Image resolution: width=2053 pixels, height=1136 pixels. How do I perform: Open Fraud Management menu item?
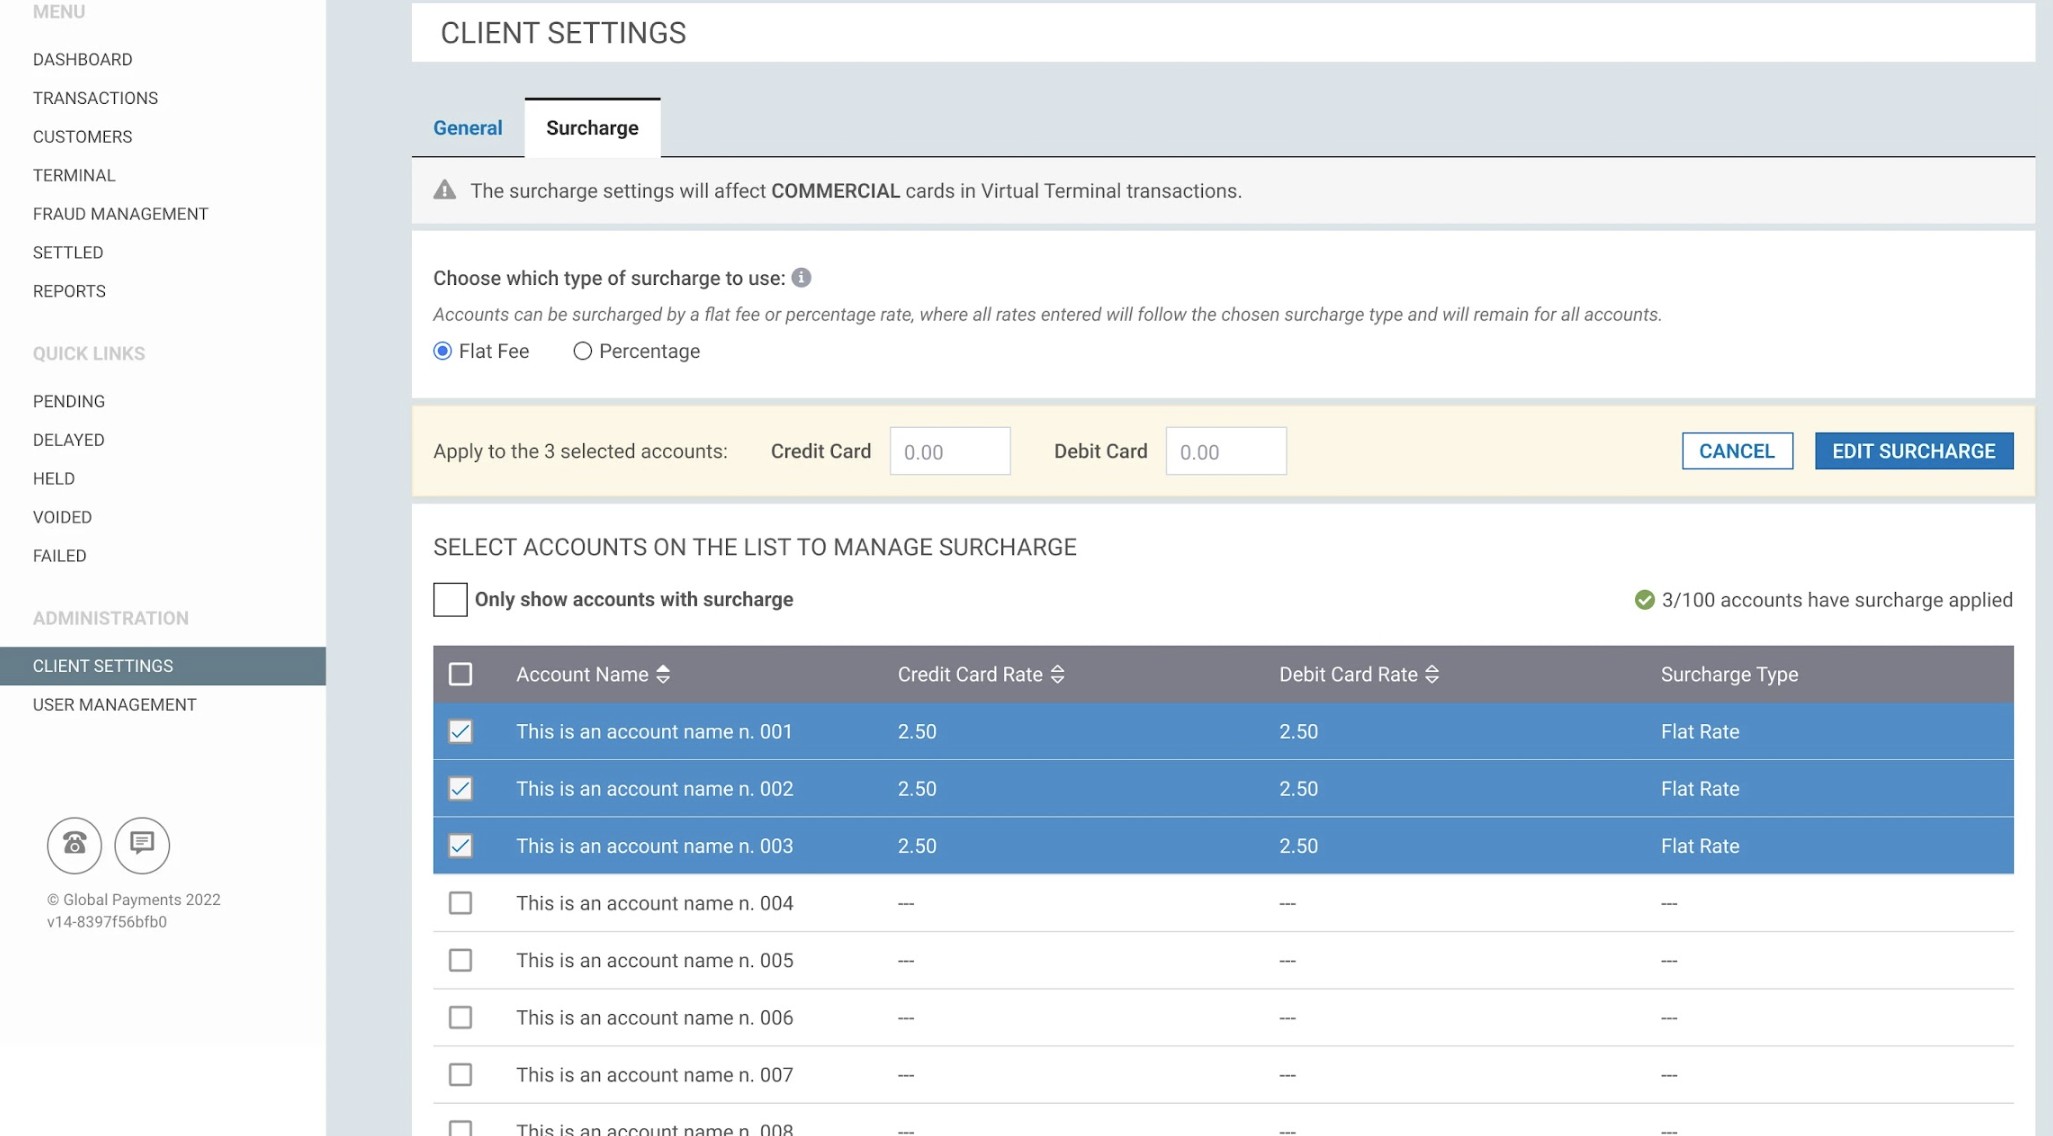tap(120, 214)
